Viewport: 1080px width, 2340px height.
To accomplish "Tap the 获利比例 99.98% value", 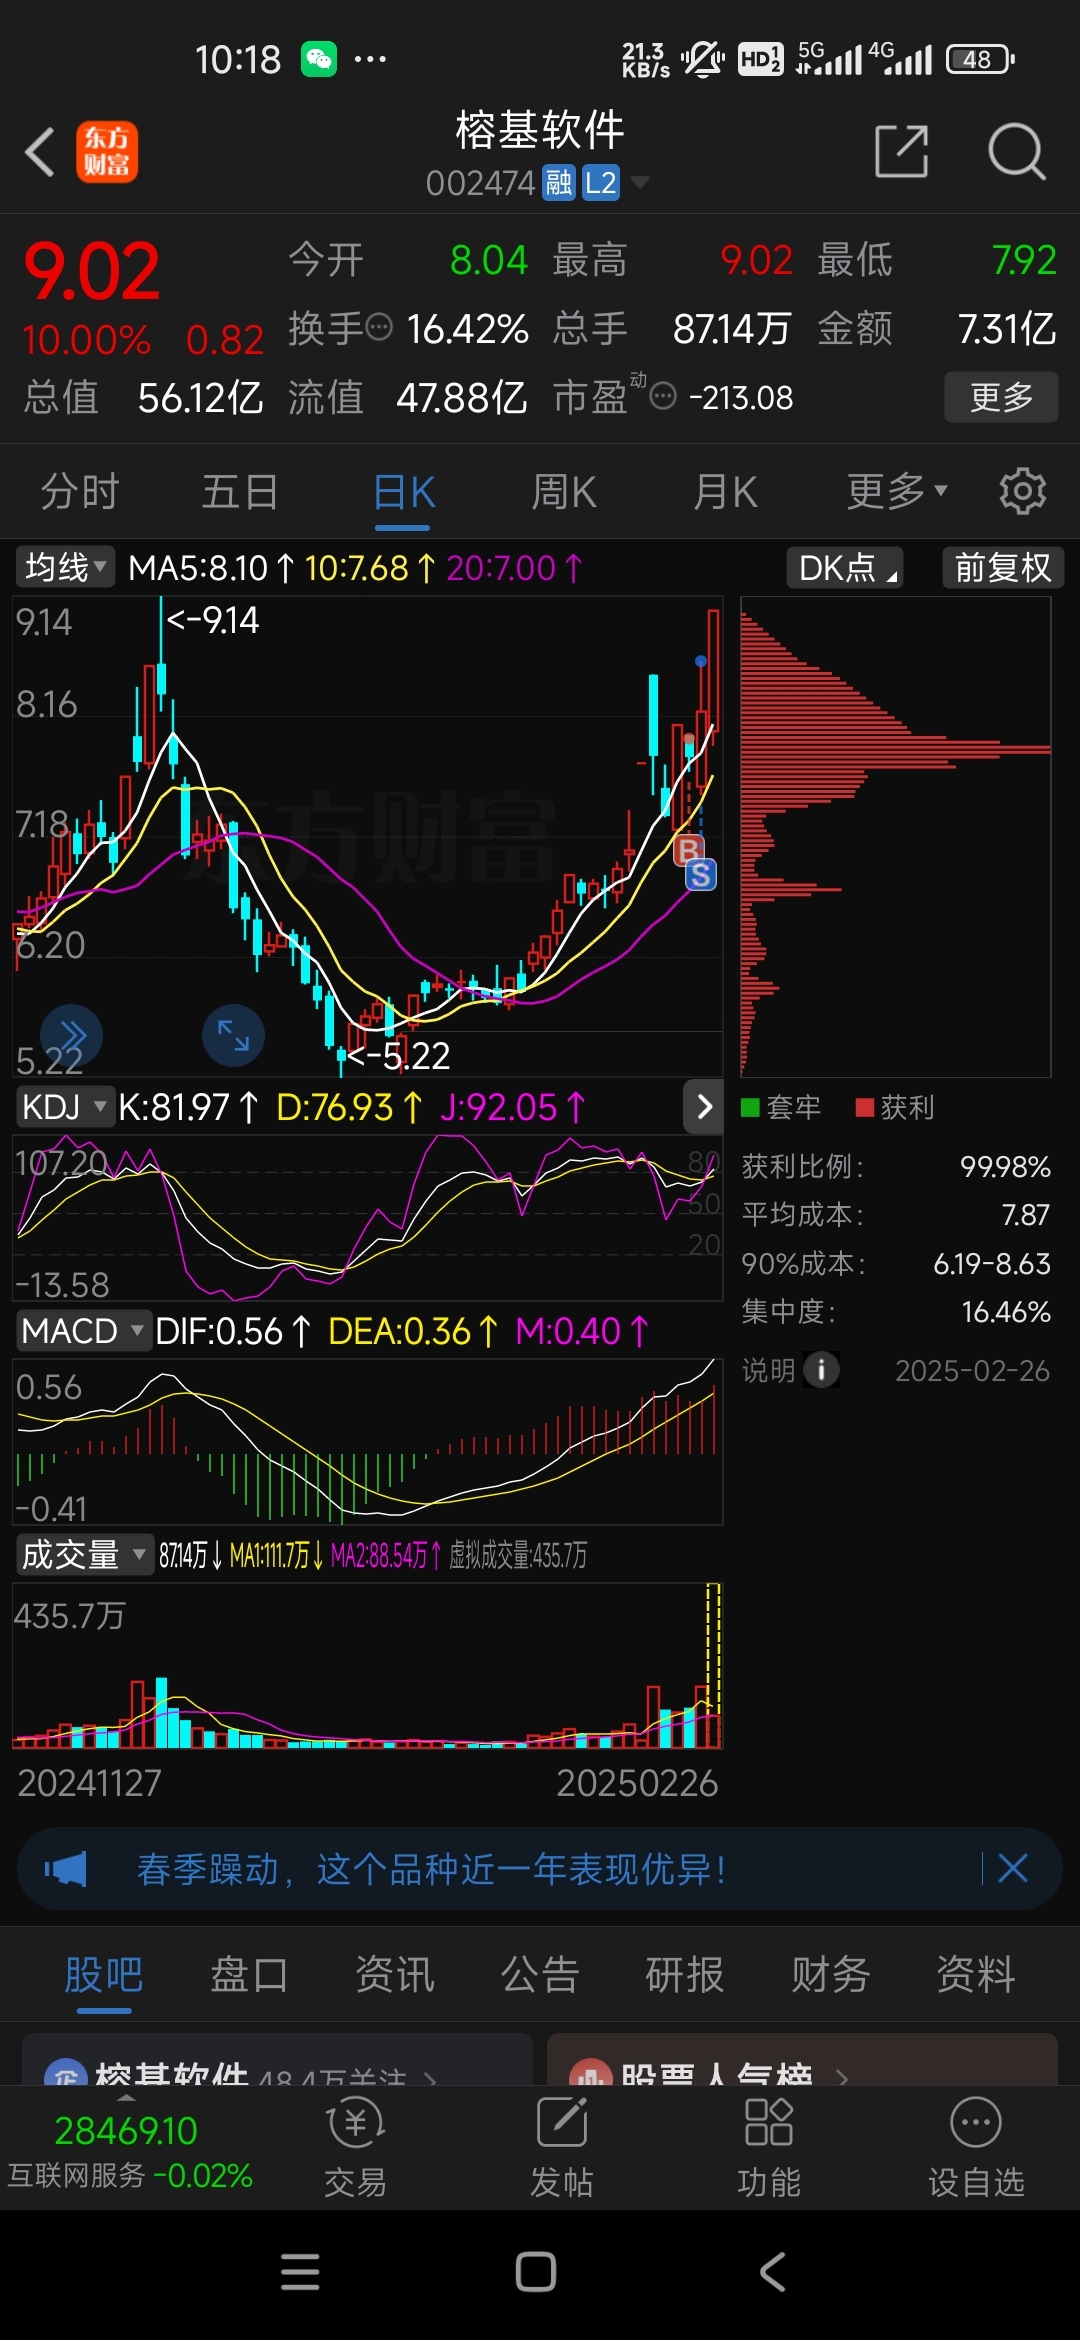I will [x=1005, y=1166].
